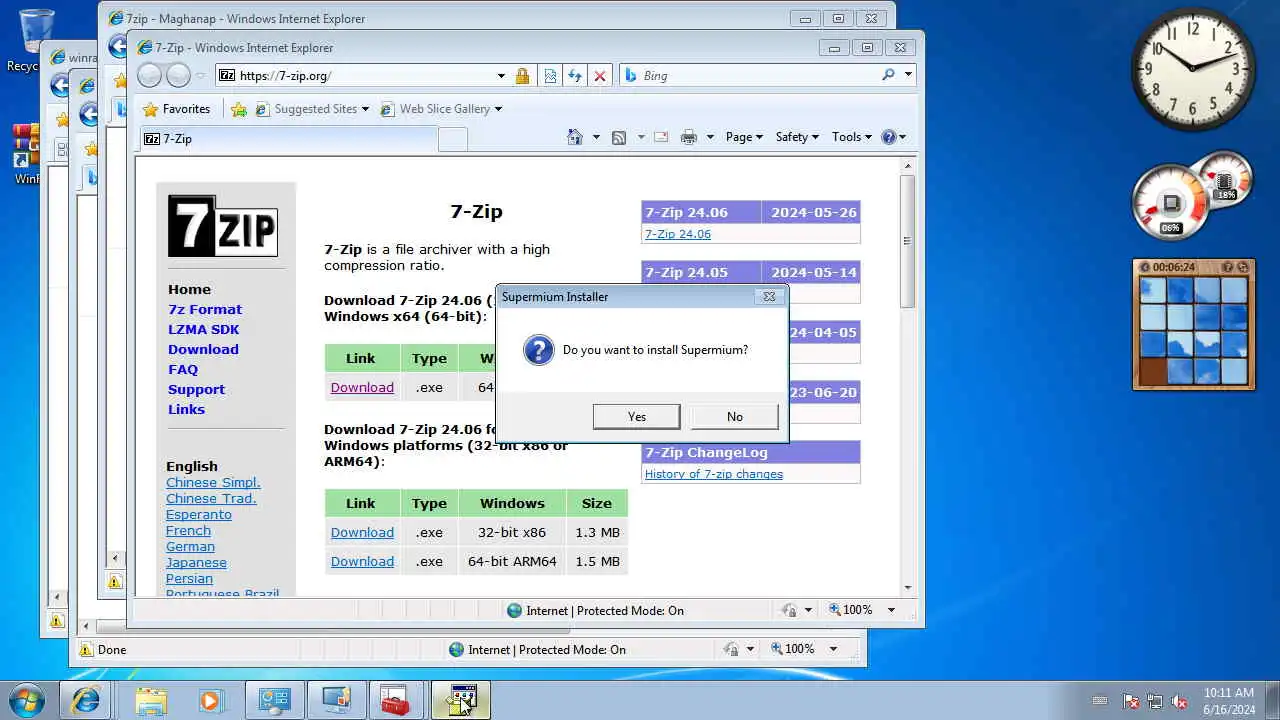The image size is (1280, 720).
Task: Open the Tools menu
Action: point(851,137)
